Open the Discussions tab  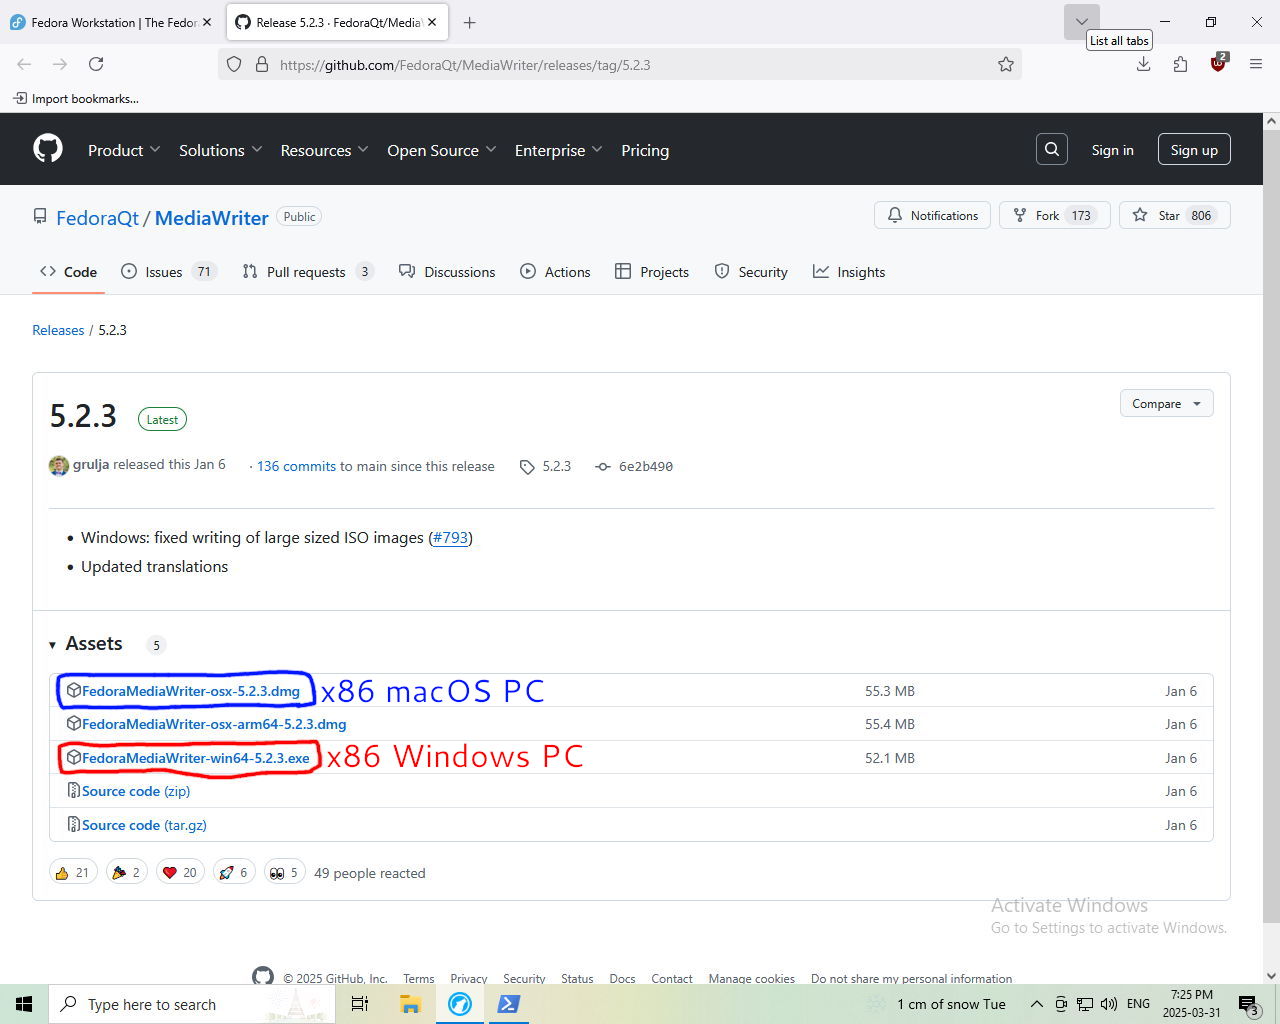447,272
